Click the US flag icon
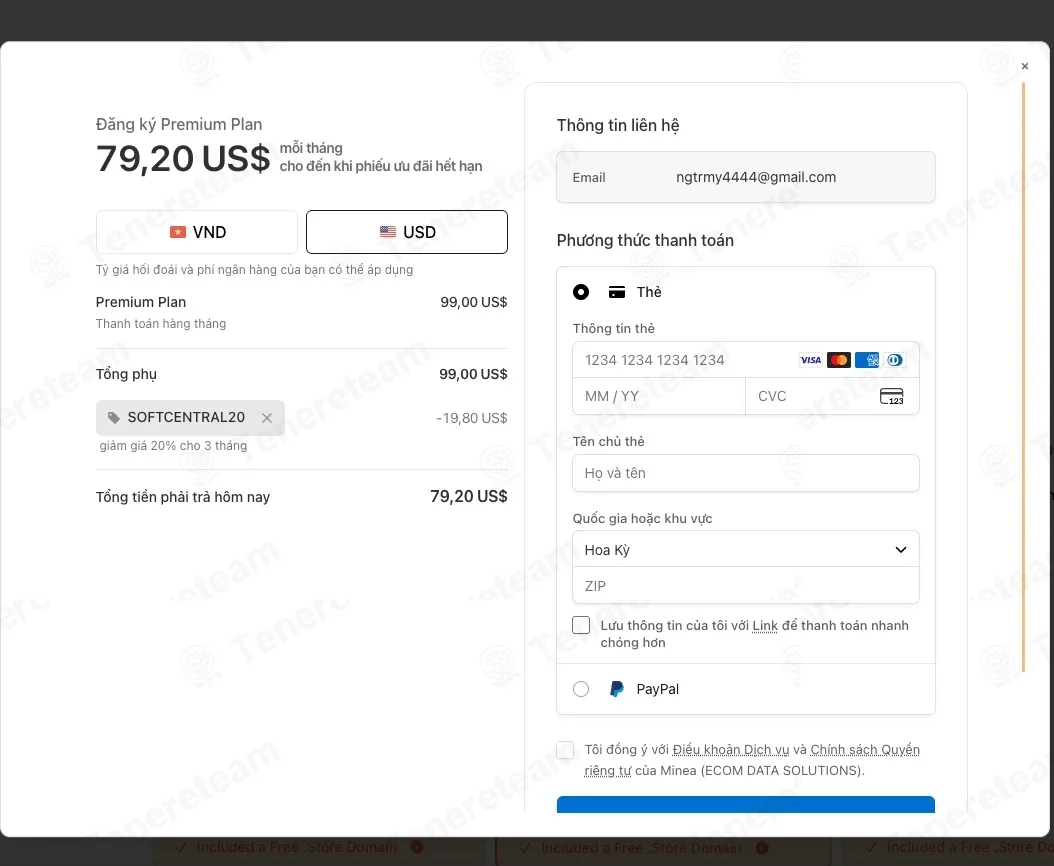Screen dimensions: 1054x866 (x=388, y=232)
